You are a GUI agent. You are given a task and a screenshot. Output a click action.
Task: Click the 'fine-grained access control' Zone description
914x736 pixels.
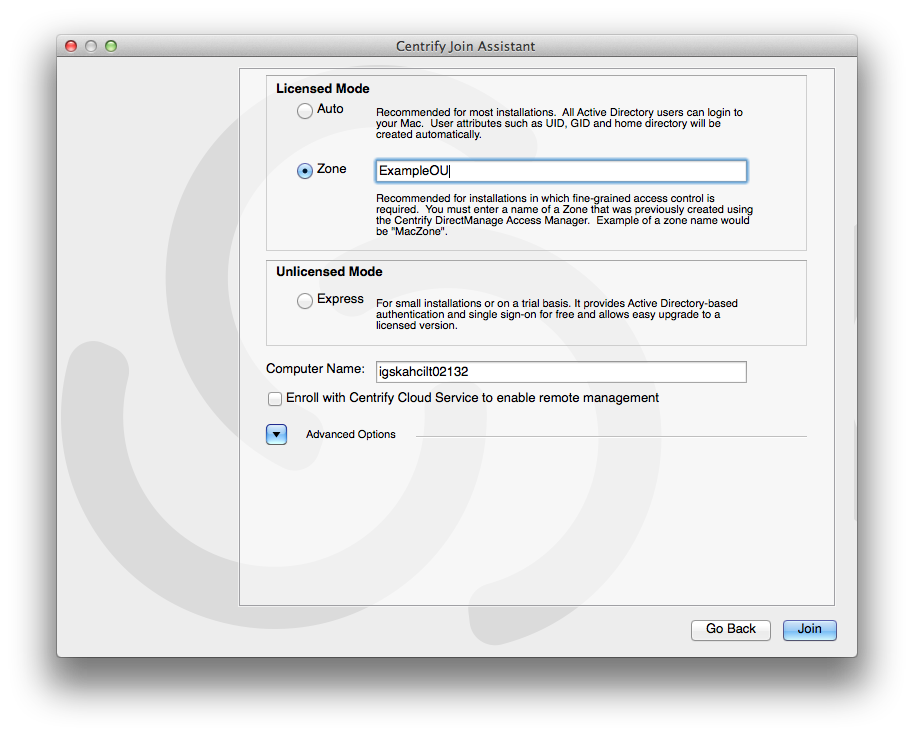(564, 214)
